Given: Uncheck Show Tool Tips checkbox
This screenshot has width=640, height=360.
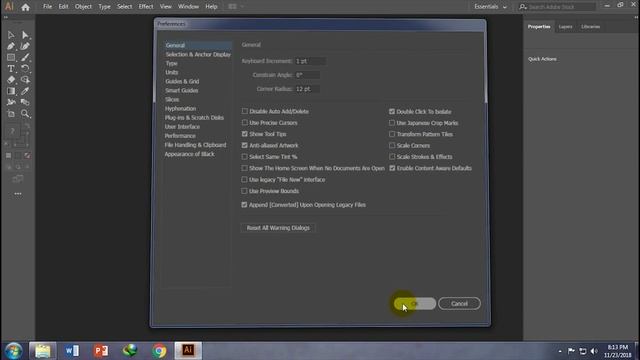Looking at the screenshot, I should coord(244,134).
